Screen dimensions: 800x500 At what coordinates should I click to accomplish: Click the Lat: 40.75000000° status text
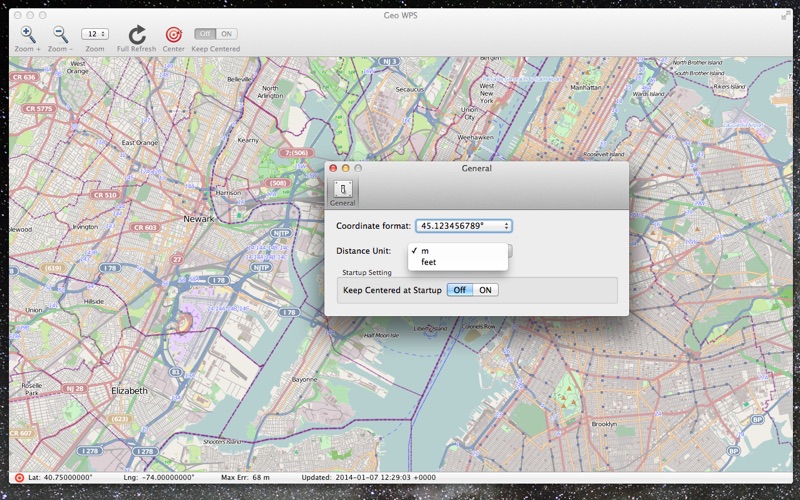pos(60,478)
